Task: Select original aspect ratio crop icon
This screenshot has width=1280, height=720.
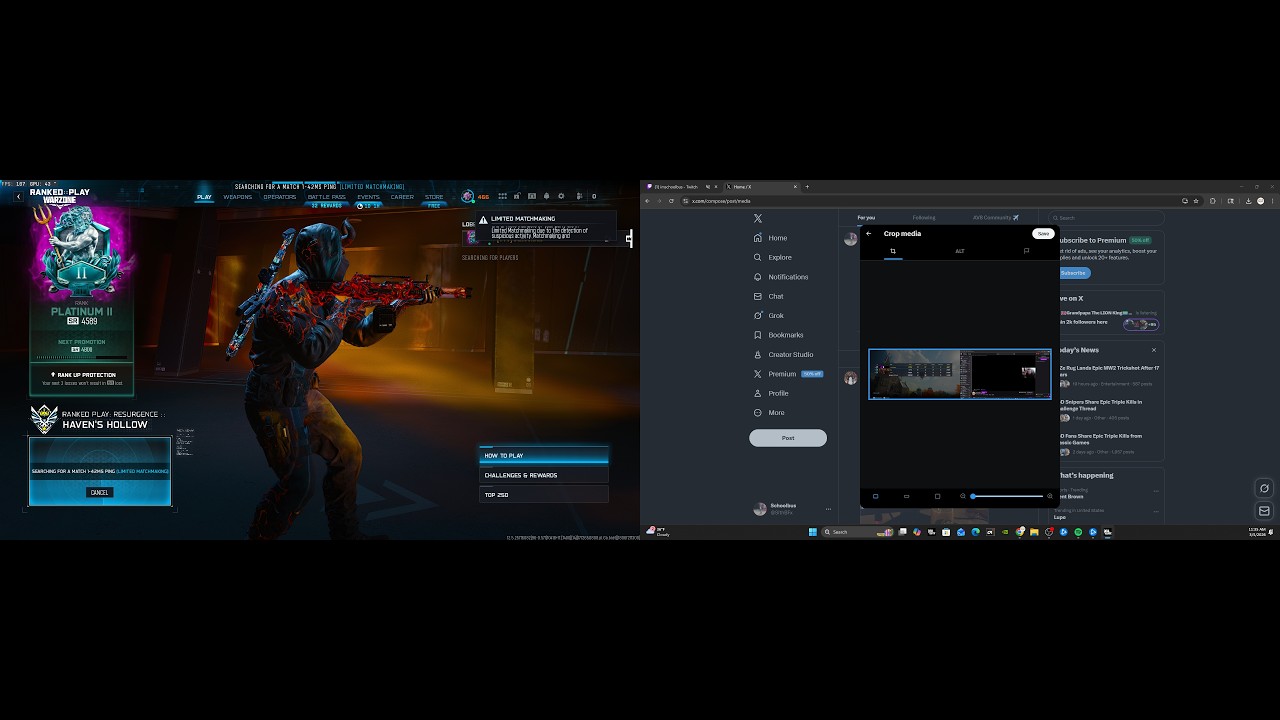Action: click(875, 496)
